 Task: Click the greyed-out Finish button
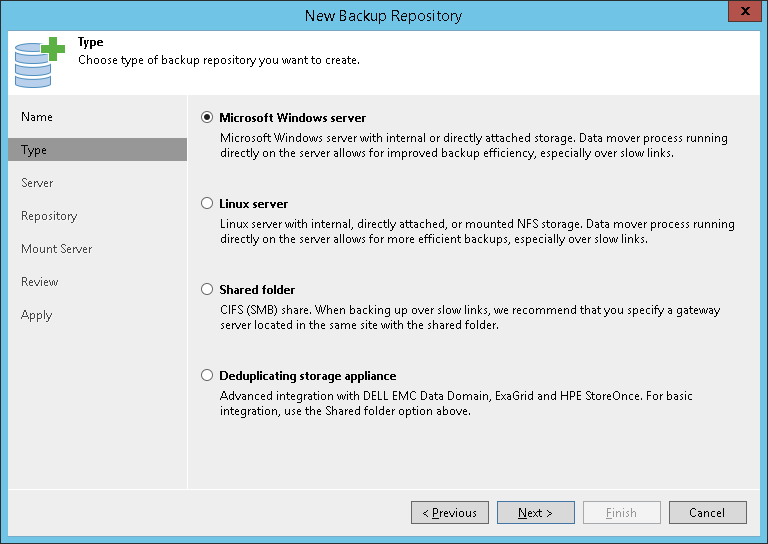[x=621, y=513]
